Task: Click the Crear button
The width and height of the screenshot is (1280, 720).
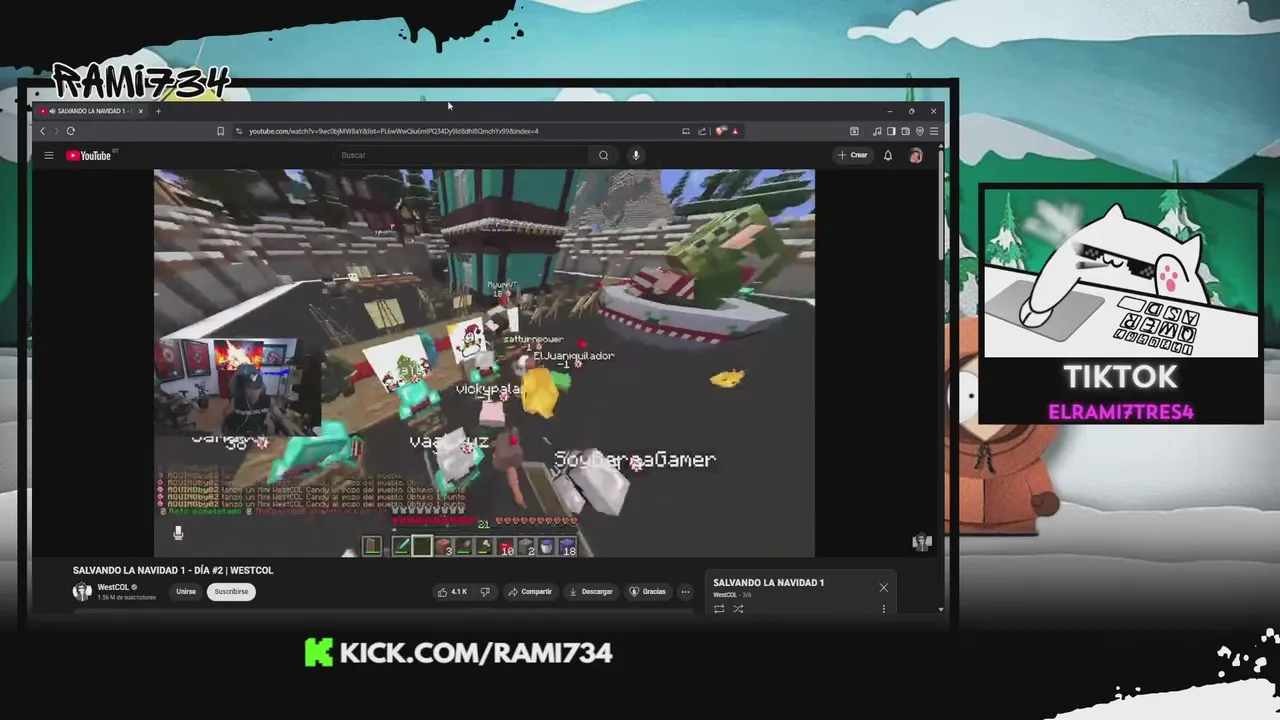Action: click(x=853, y=155)
